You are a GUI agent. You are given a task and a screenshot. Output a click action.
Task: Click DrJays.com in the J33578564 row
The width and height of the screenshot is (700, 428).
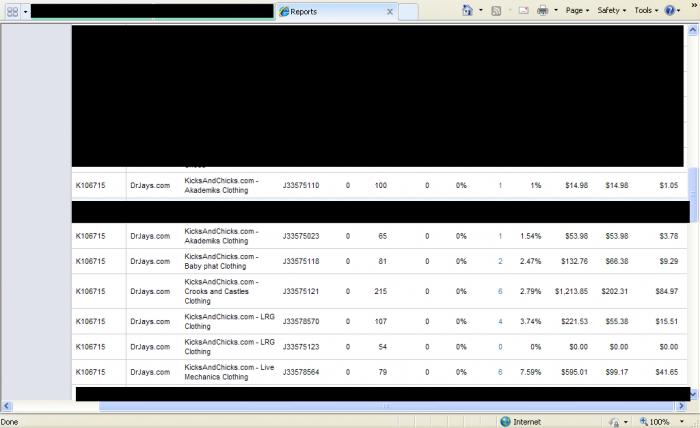click(x=150, y=372)
